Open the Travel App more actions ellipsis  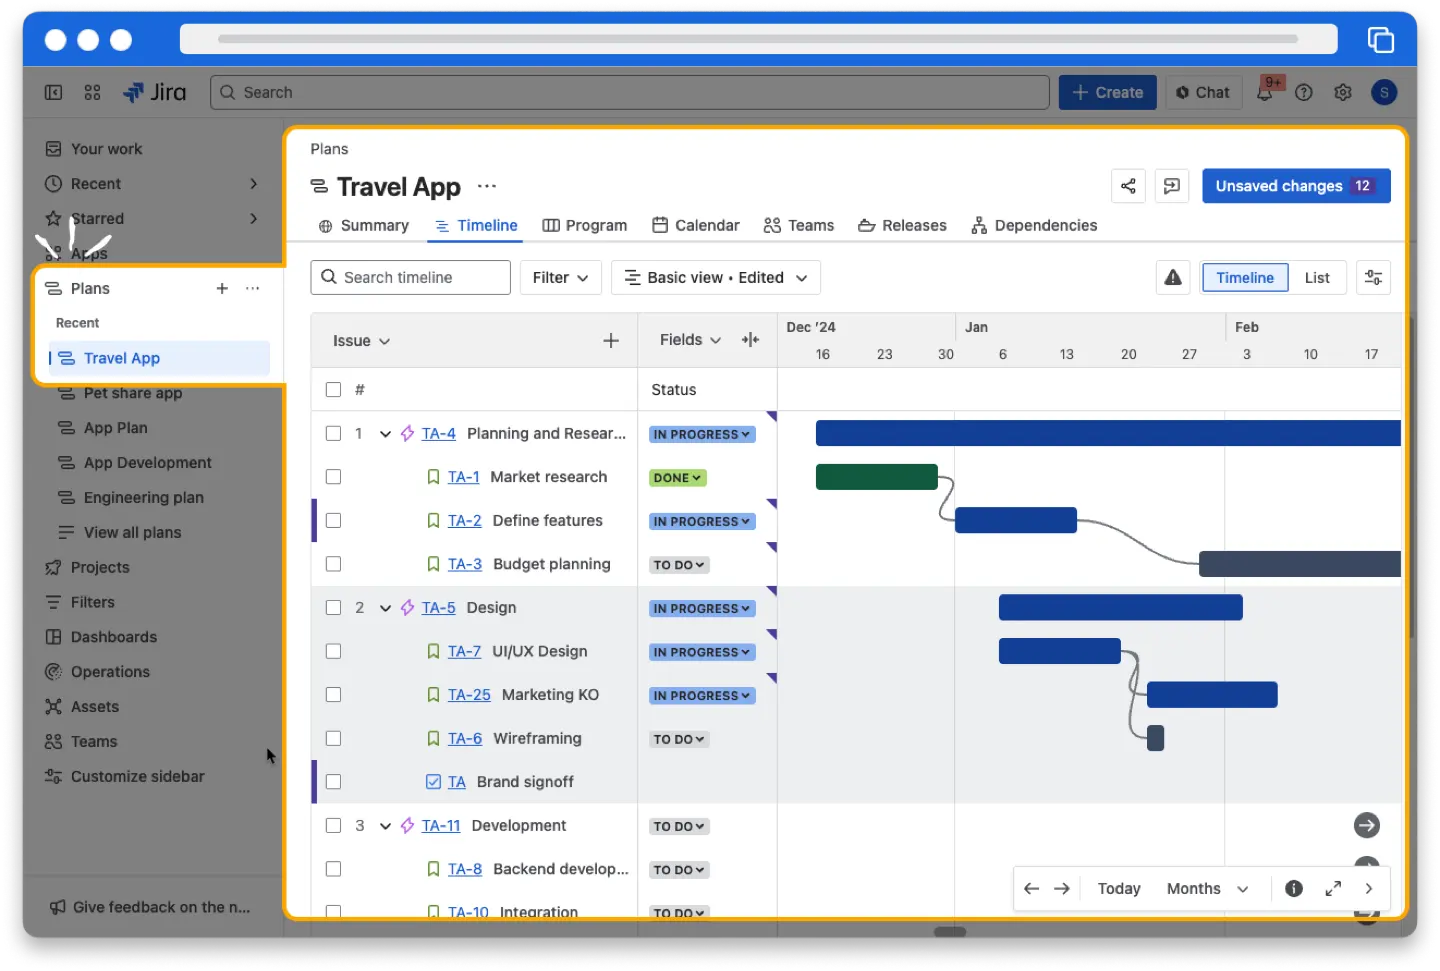click(x=487, y=187)
